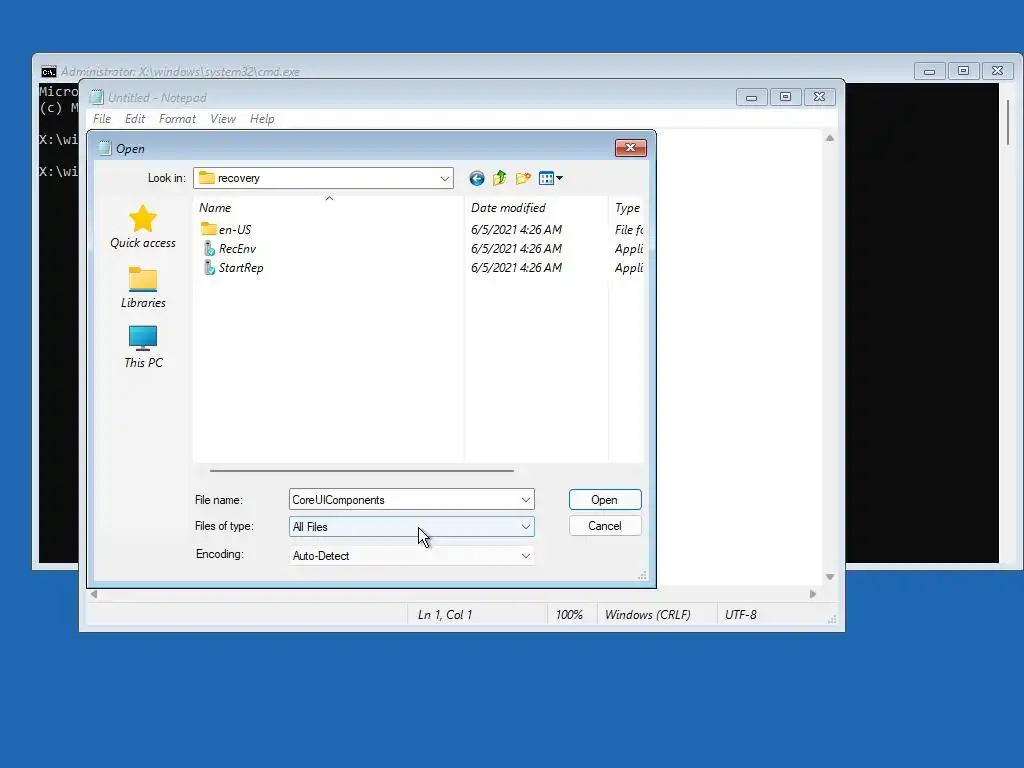Image resolution: width=1024 pixels, height=768 pixels.
Task: Go up one folder level icon
Action: (500, 178)
